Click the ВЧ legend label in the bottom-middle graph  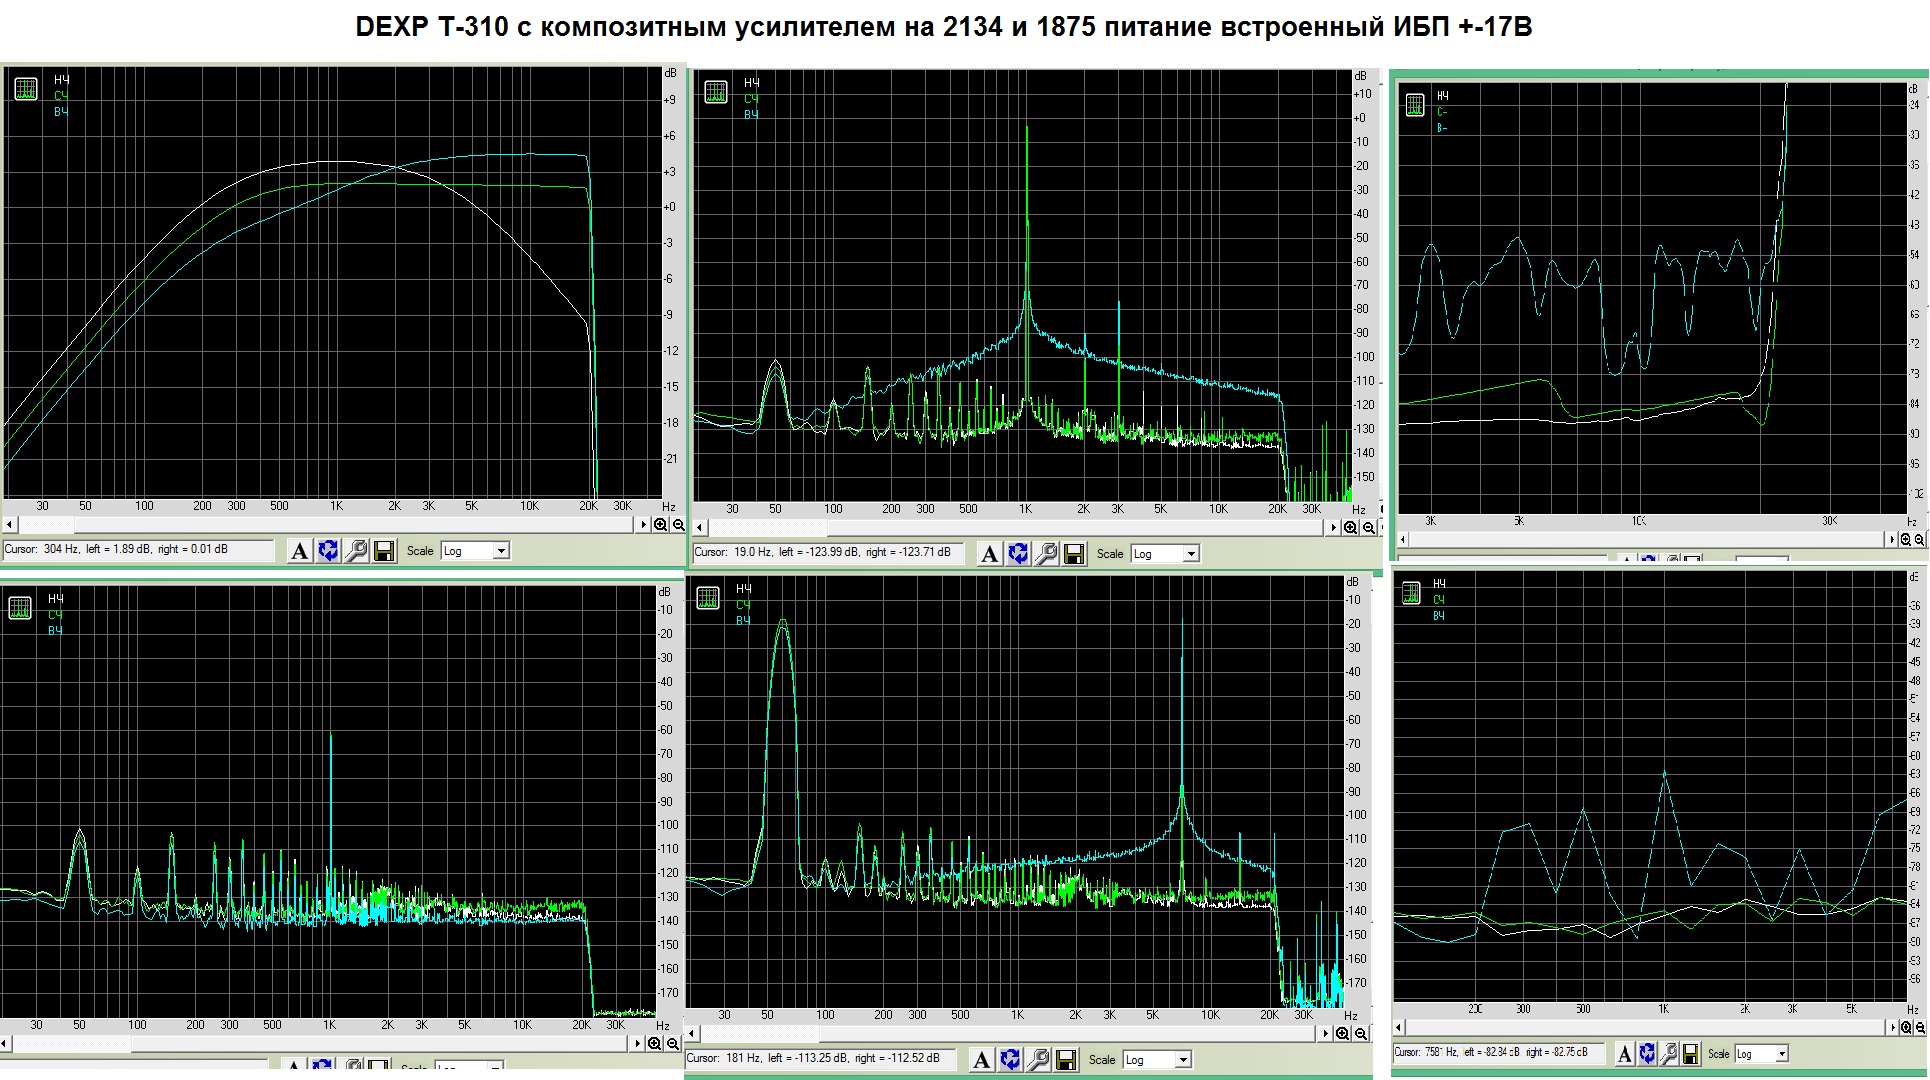[743, 621]
